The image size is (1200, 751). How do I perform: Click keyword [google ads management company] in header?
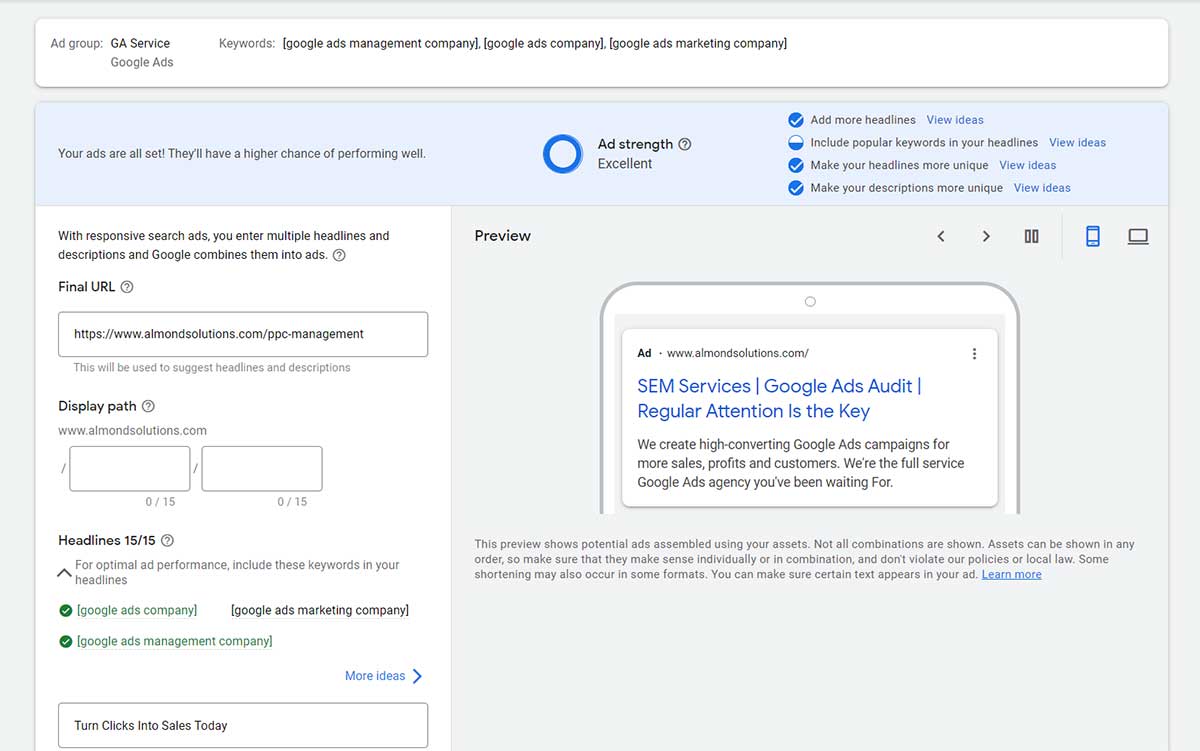pos(381,43)
